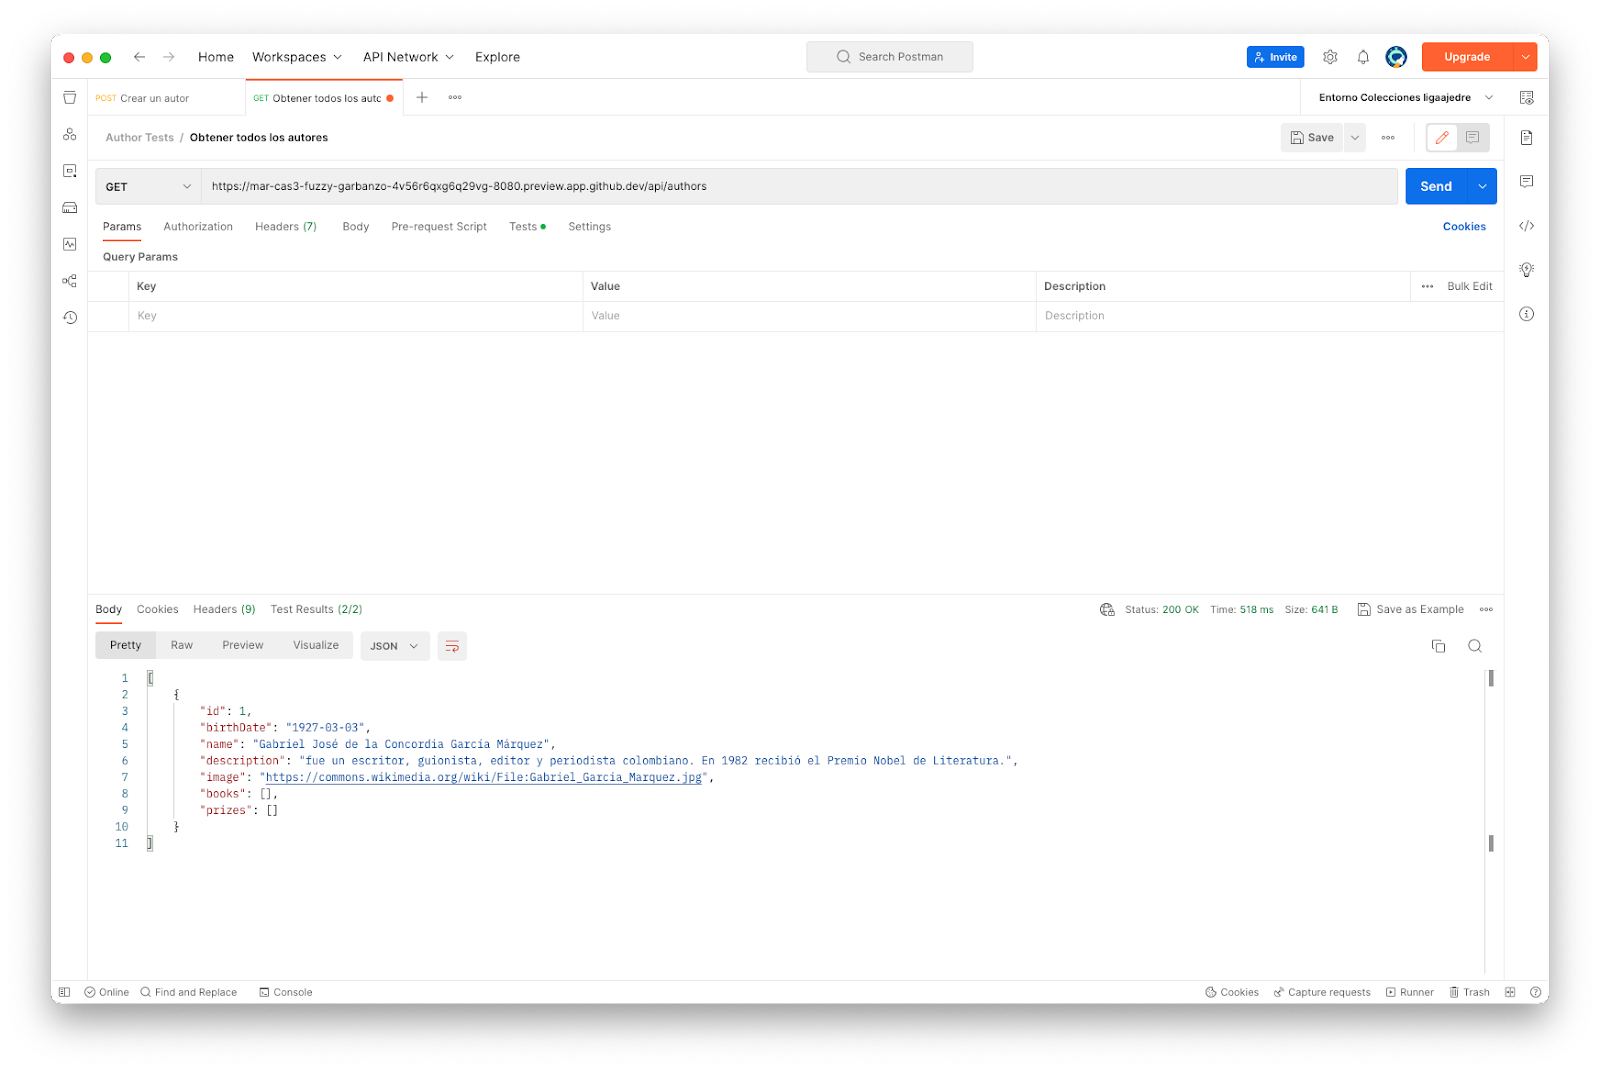Open the API Network dropdown
Image resolution: width=1600 pixels, height=1071 pixels.
pyautogui.click(x=408, y=57)
